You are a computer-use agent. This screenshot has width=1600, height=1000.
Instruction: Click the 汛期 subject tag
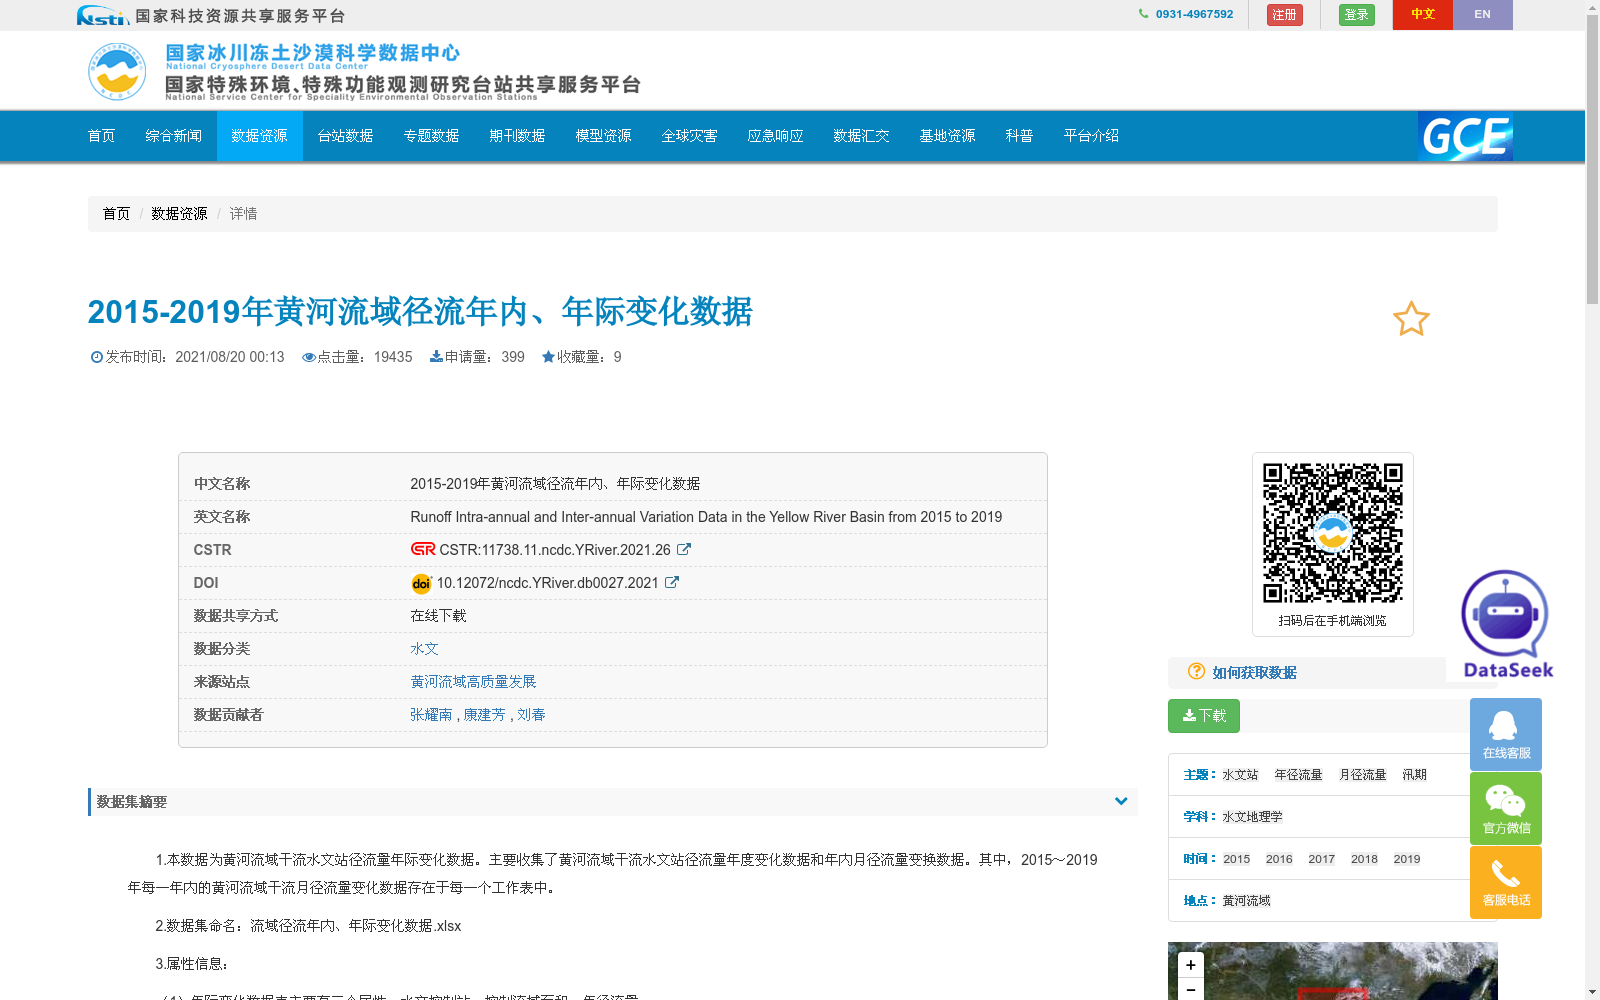(1414, 775)
